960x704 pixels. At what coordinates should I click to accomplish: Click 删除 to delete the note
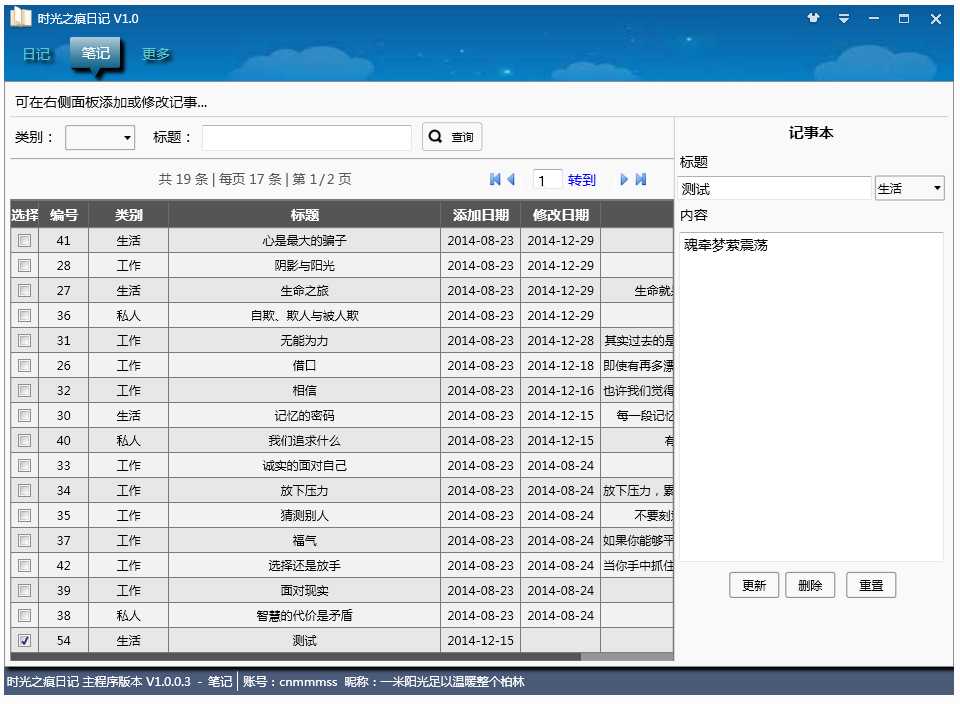(810, 584)
